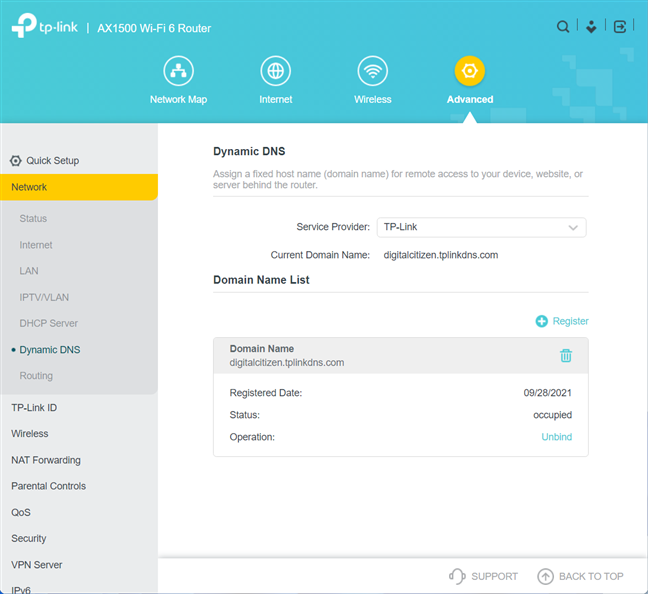Click the Unbind link
The height and width of the screenshot is (594, 648).
pyautogui.click(x=556, y=437)
